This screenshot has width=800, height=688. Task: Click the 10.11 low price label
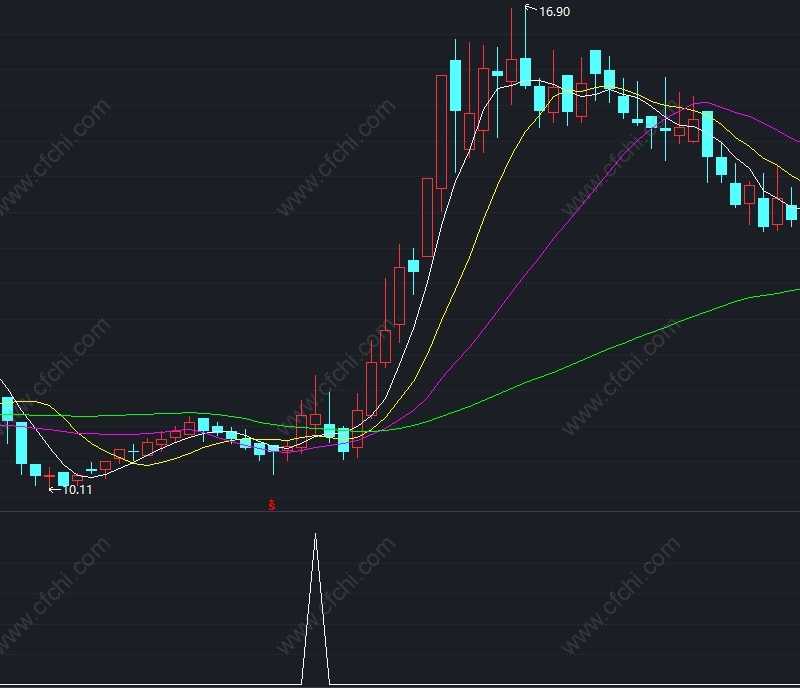[77, 490]
